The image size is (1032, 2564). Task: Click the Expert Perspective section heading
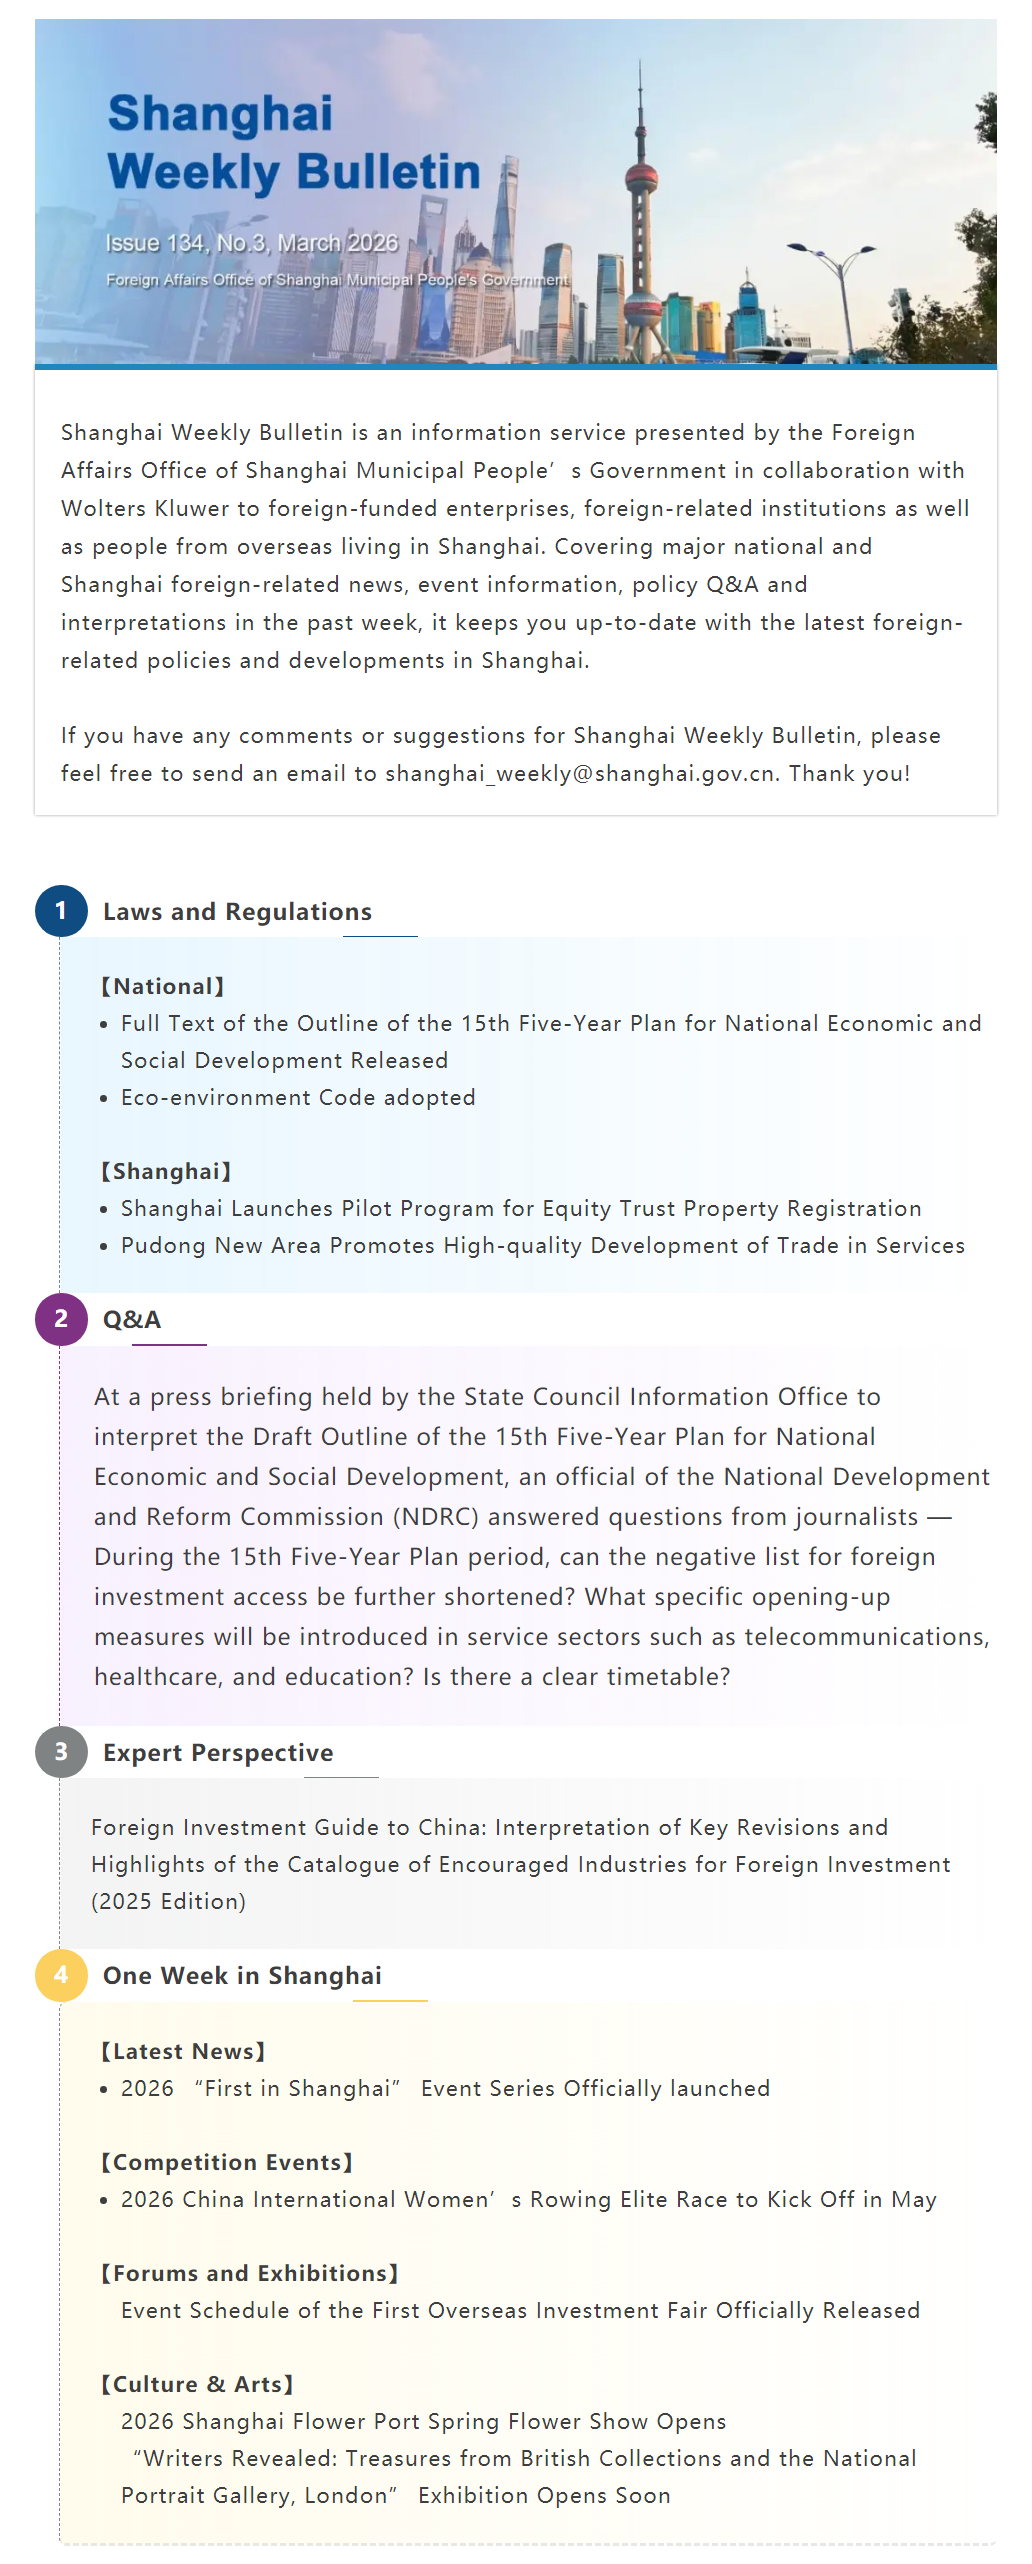(218, 1753)
